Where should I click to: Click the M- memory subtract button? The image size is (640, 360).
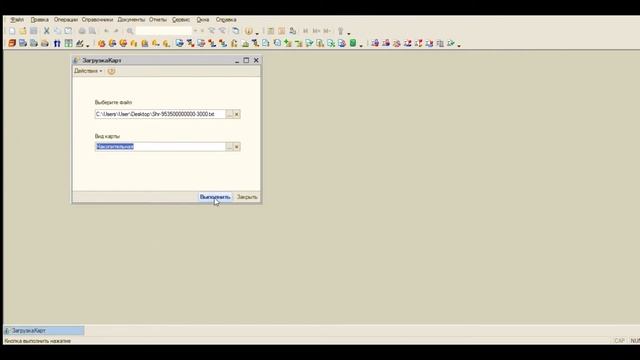point(327,31)
